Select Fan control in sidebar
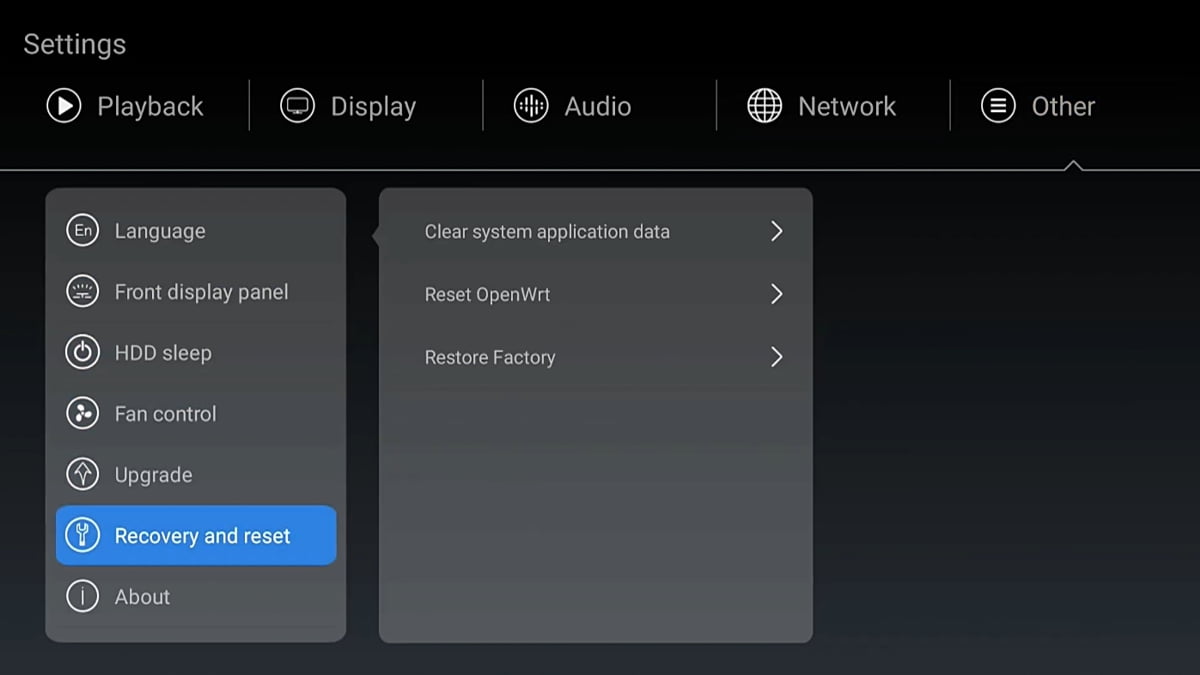The image size is (1200, 675). (x=196, y=414)
